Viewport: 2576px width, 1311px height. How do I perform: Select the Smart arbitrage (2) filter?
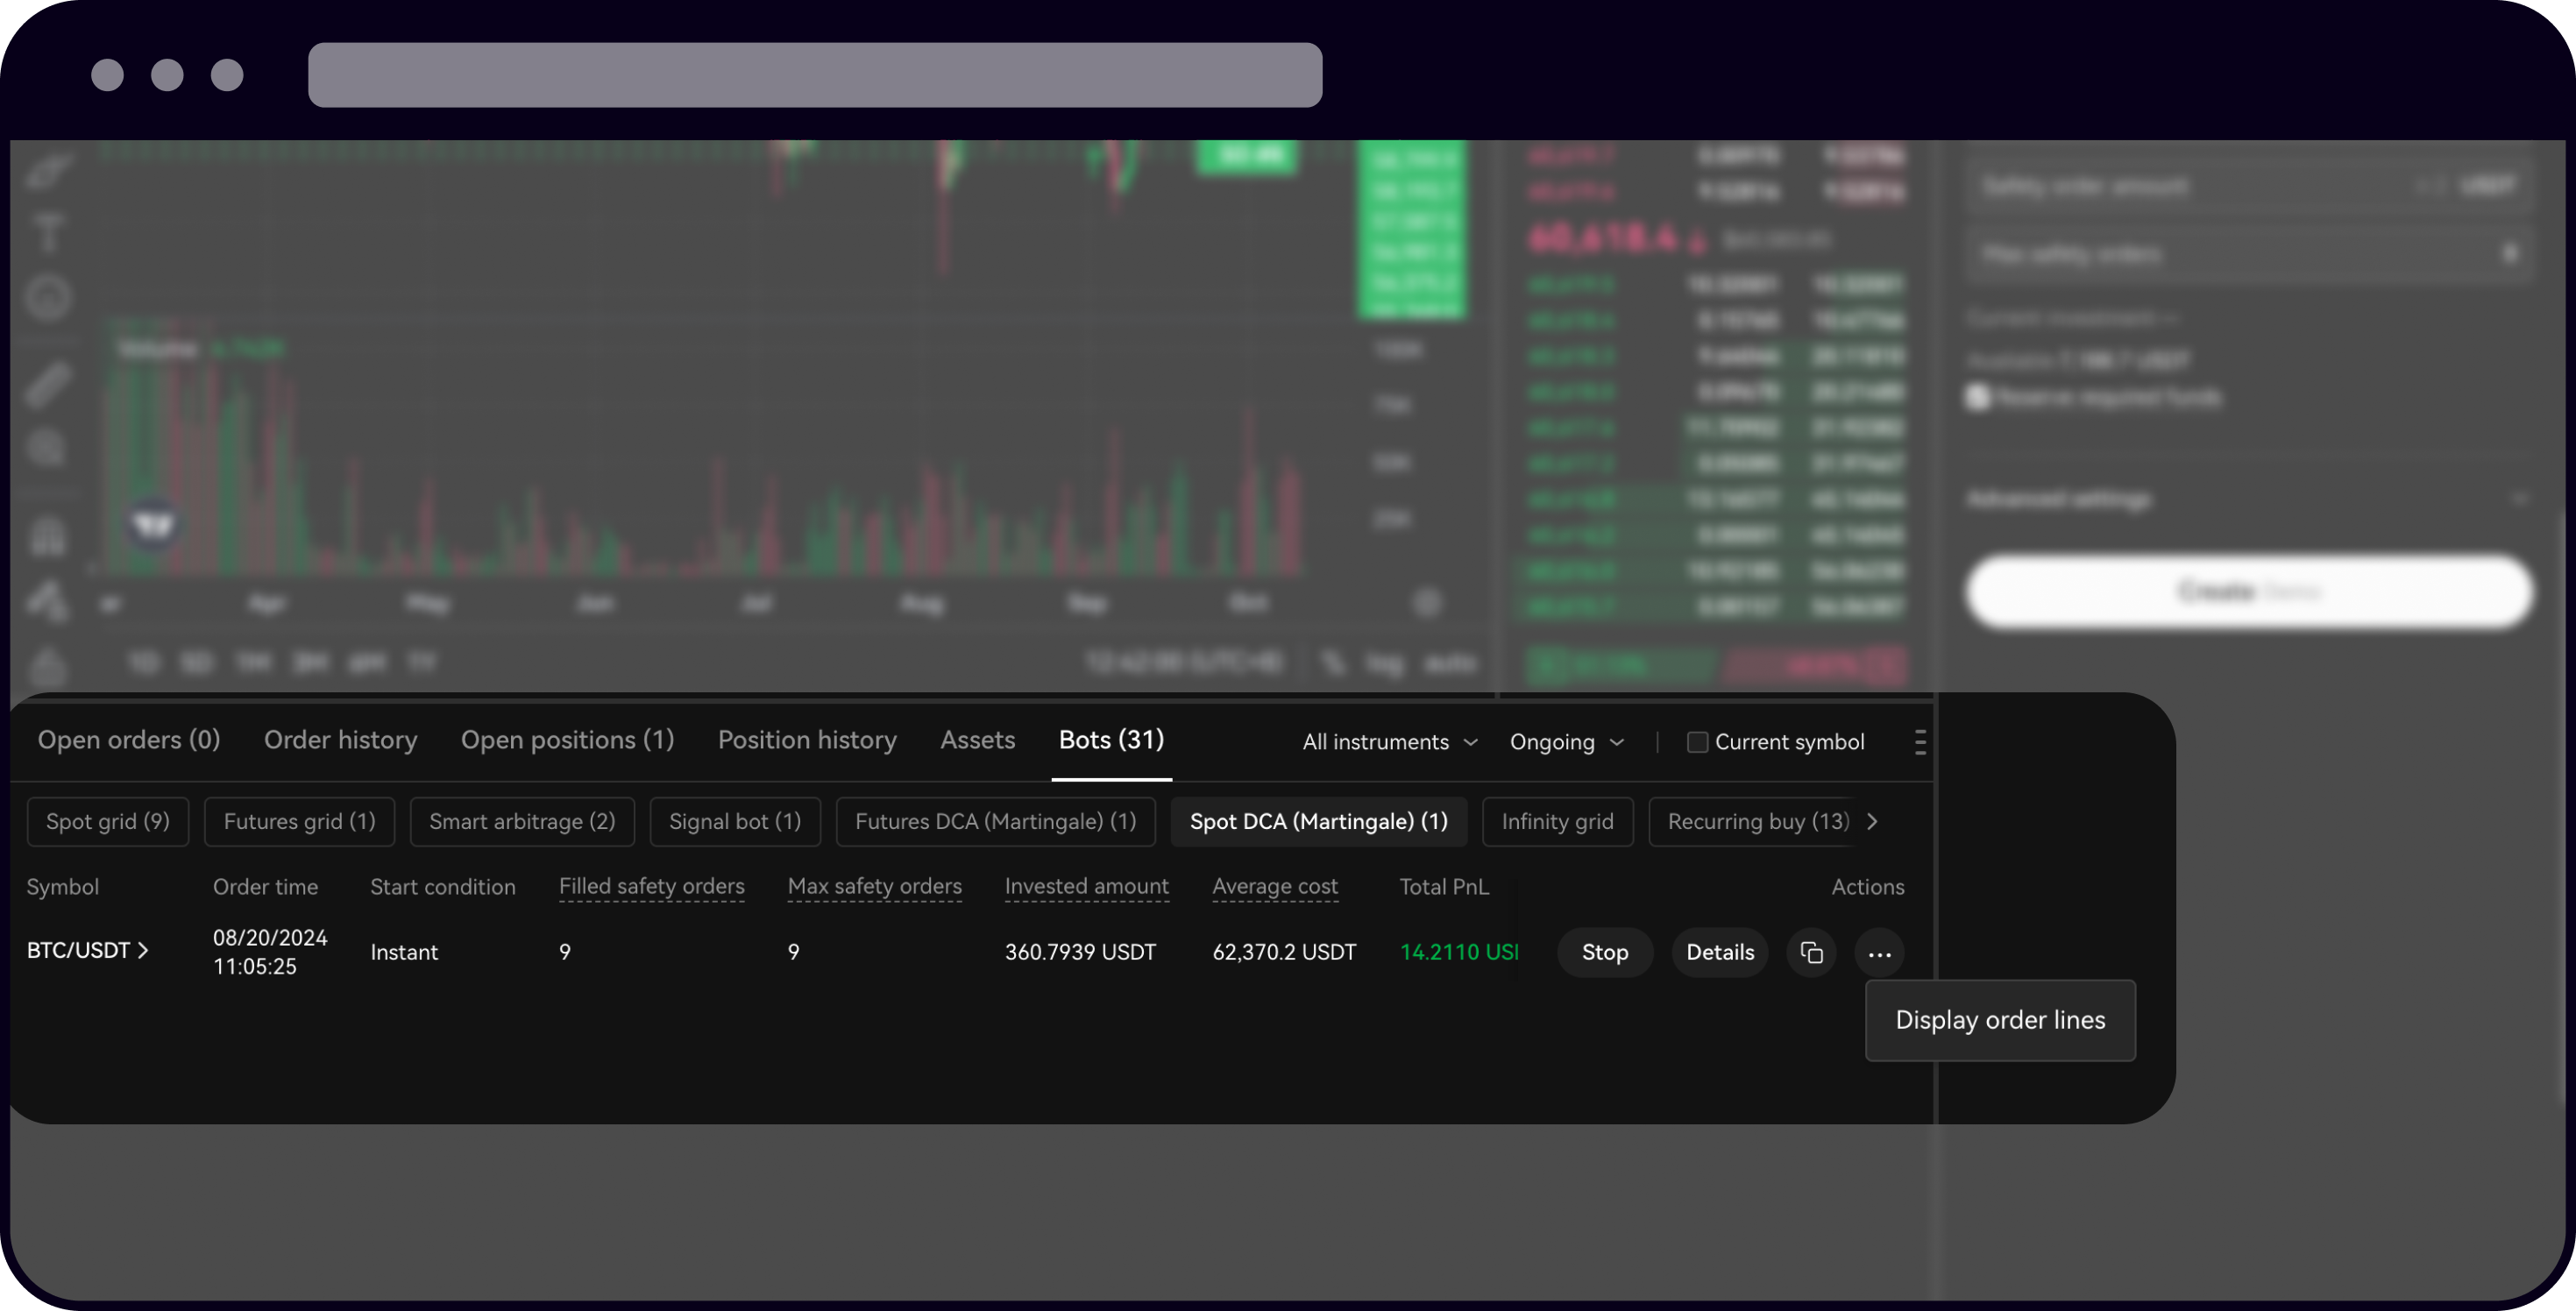(522, 822)
